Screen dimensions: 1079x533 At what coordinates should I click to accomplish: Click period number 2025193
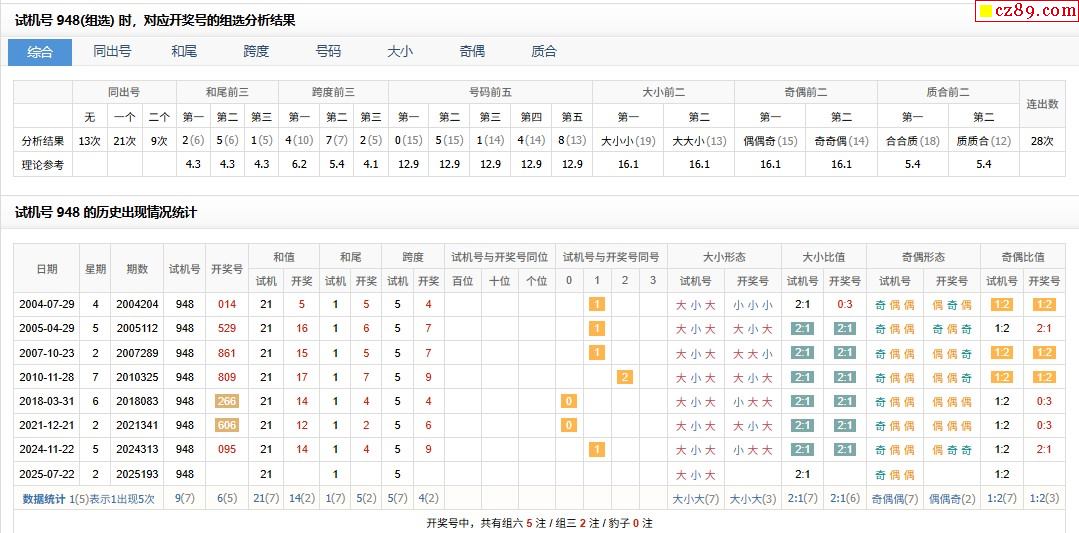137,475
